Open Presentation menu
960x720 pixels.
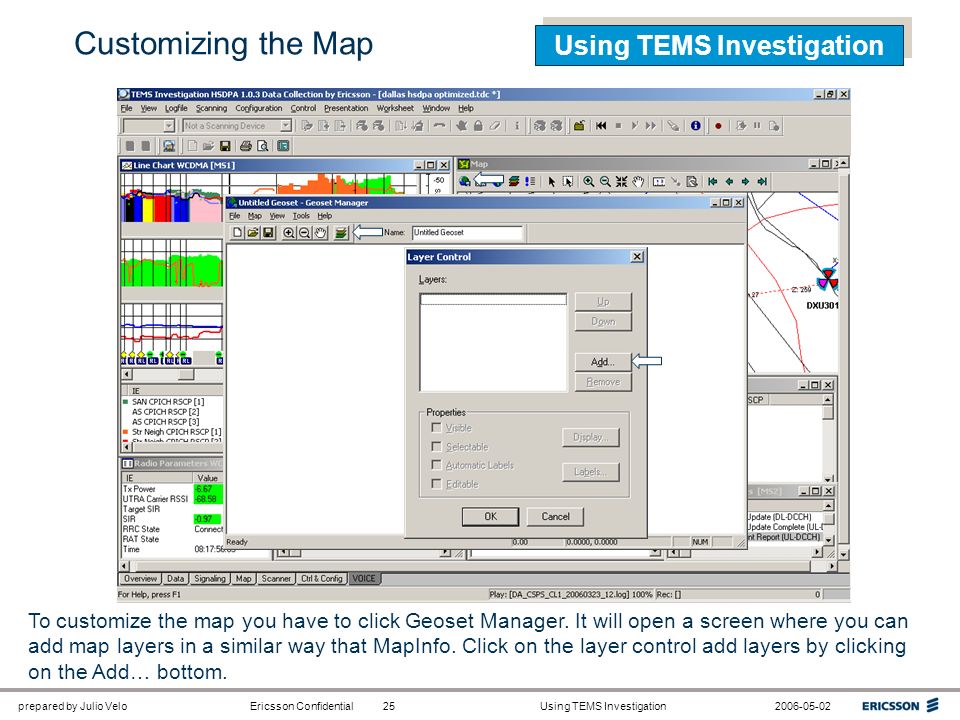(x=346, y=108)
